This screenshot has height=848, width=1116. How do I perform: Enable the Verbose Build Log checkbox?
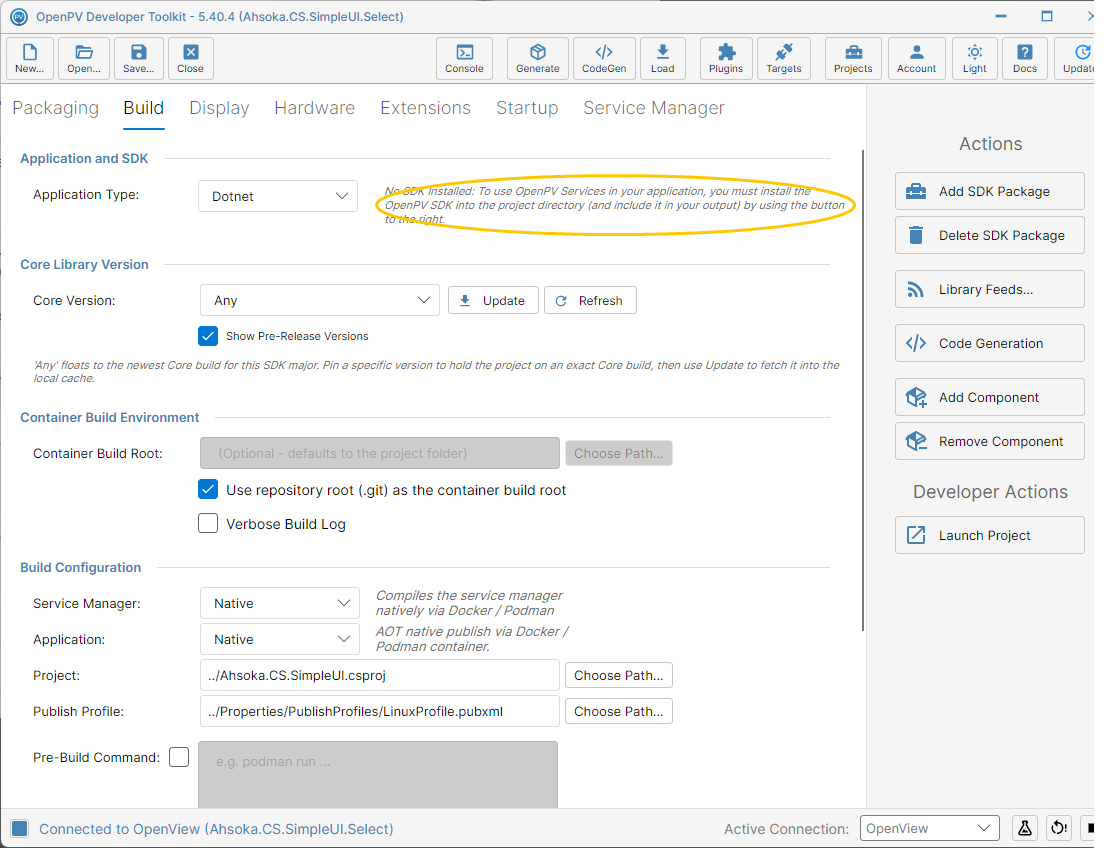(208, 523)
